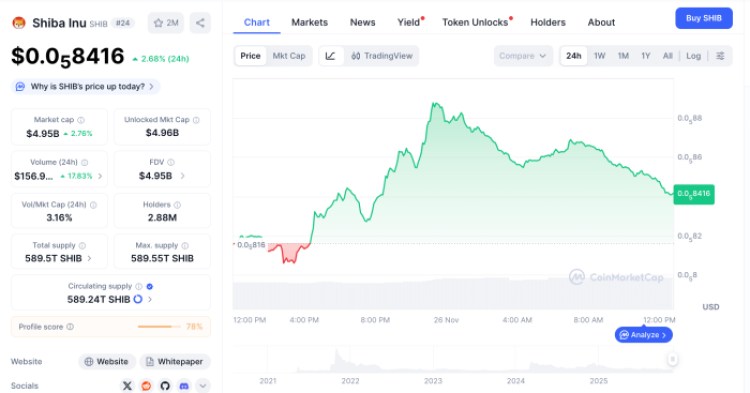Click the 0.0₅8416 current price tag on chart
This screenshot has height=393, width=750.
(694, 194)
